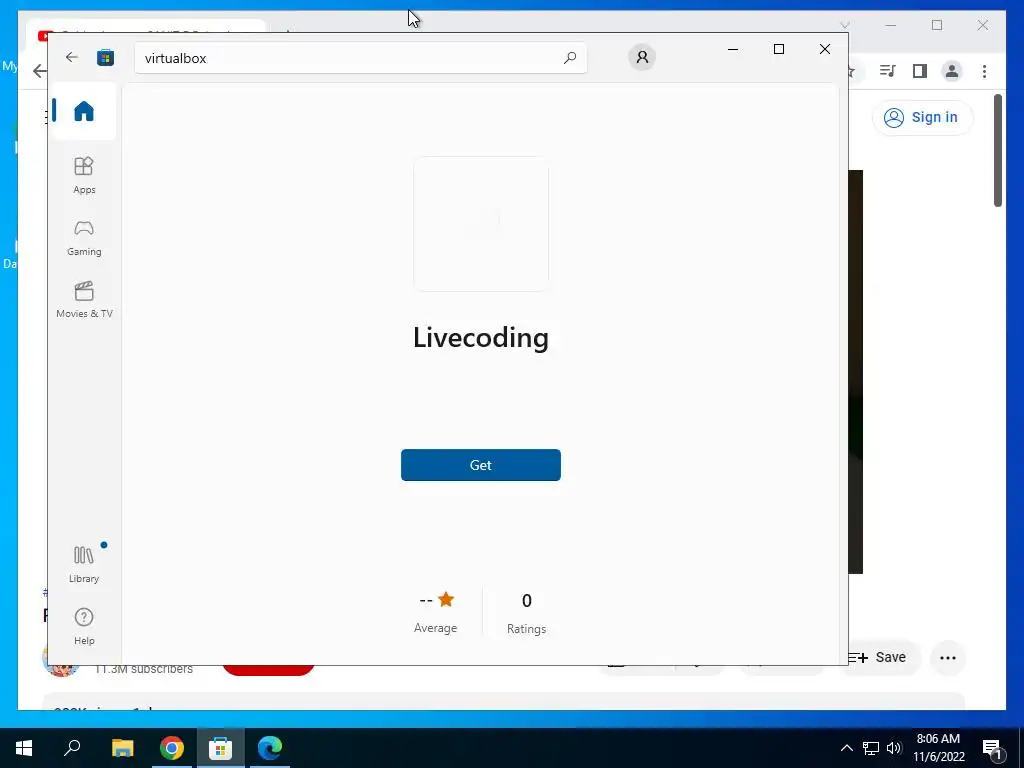The image size is (1024, 768).
Task: Open the taskbar clock and date
Action: click(938, 748)
